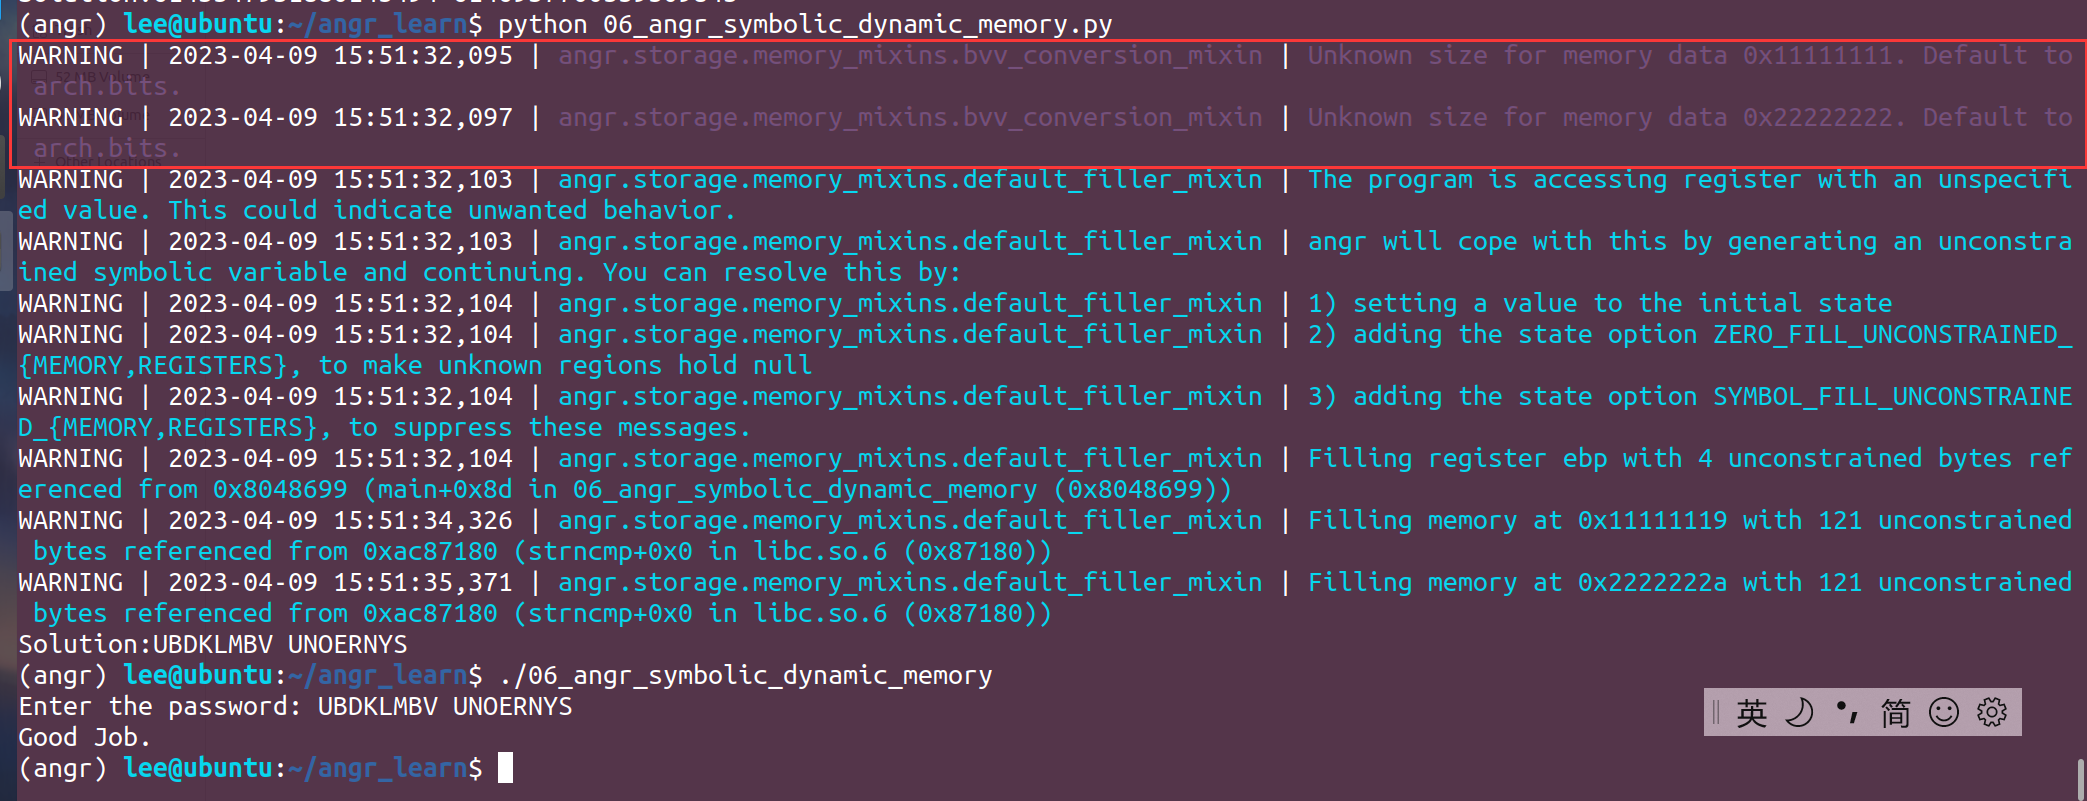Click the 'python 06_angr_symbolic_dynamic_memory.py' command text
The width and height of the screenshot is (2087, 801).
[x=805, y=24]
